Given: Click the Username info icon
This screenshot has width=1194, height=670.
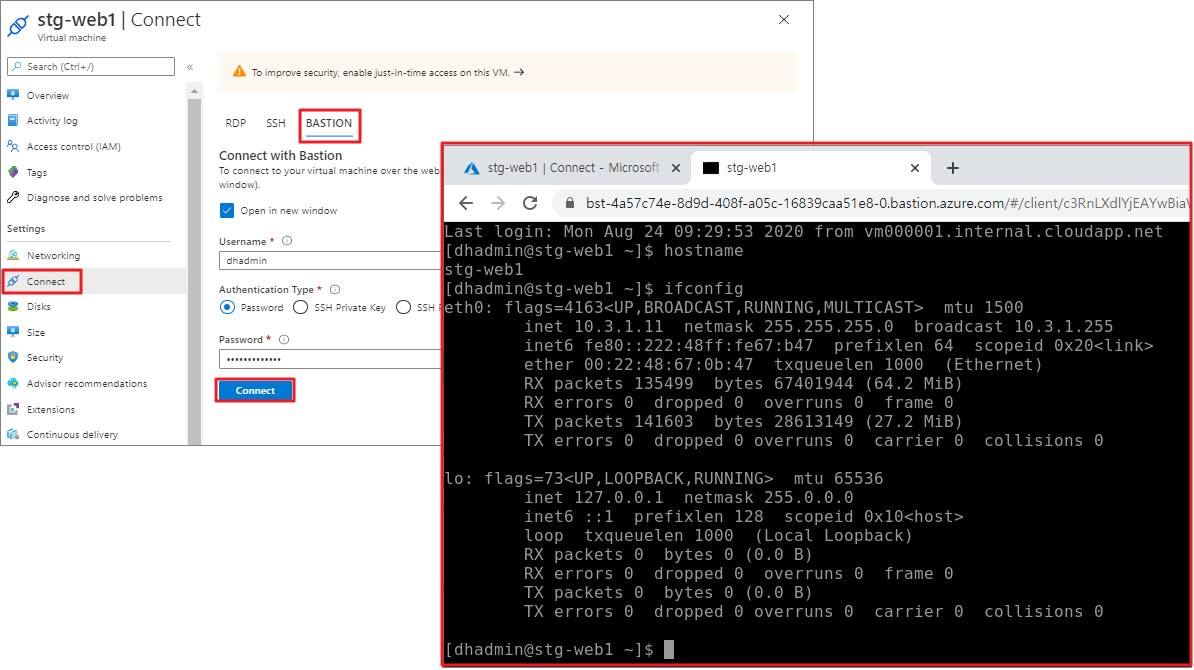Looking at the screenshot, I should (287, 241).
